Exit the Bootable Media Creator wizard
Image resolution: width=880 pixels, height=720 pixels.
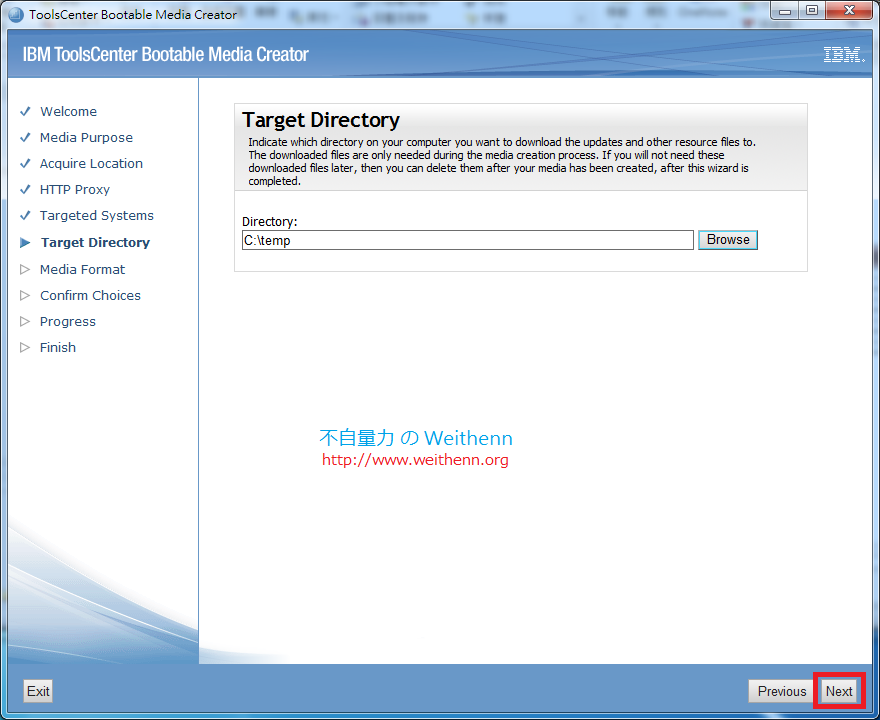(x=38, y=691)
